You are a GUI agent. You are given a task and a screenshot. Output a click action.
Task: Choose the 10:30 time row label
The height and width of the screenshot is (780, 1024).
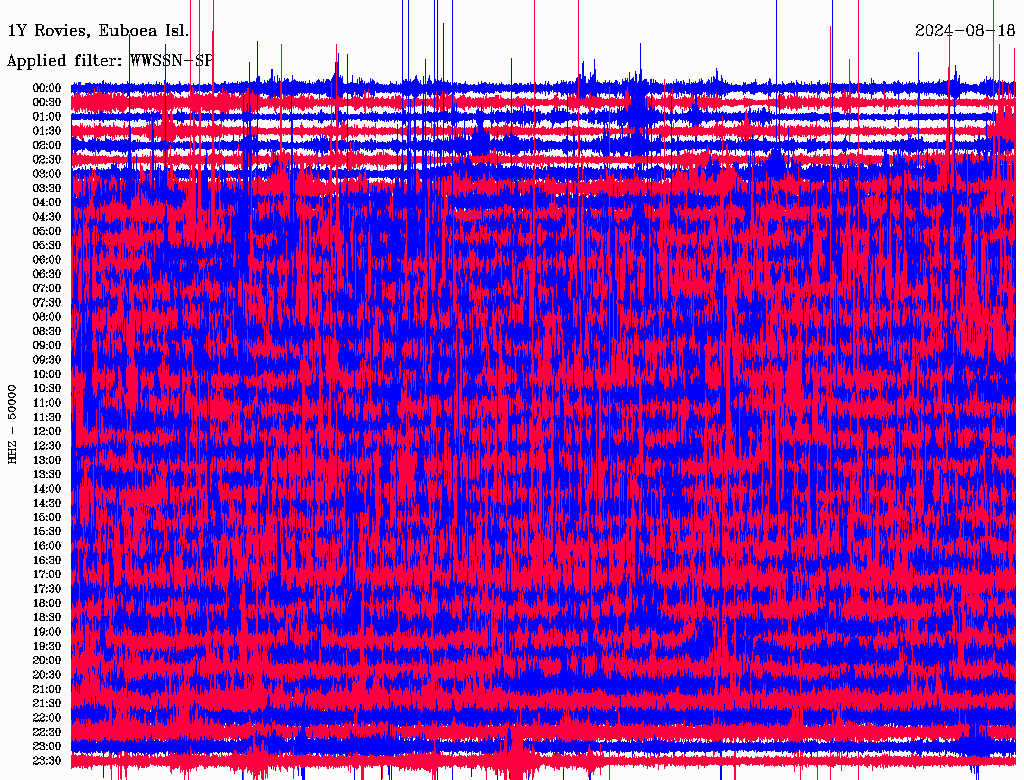coord(48,388)
